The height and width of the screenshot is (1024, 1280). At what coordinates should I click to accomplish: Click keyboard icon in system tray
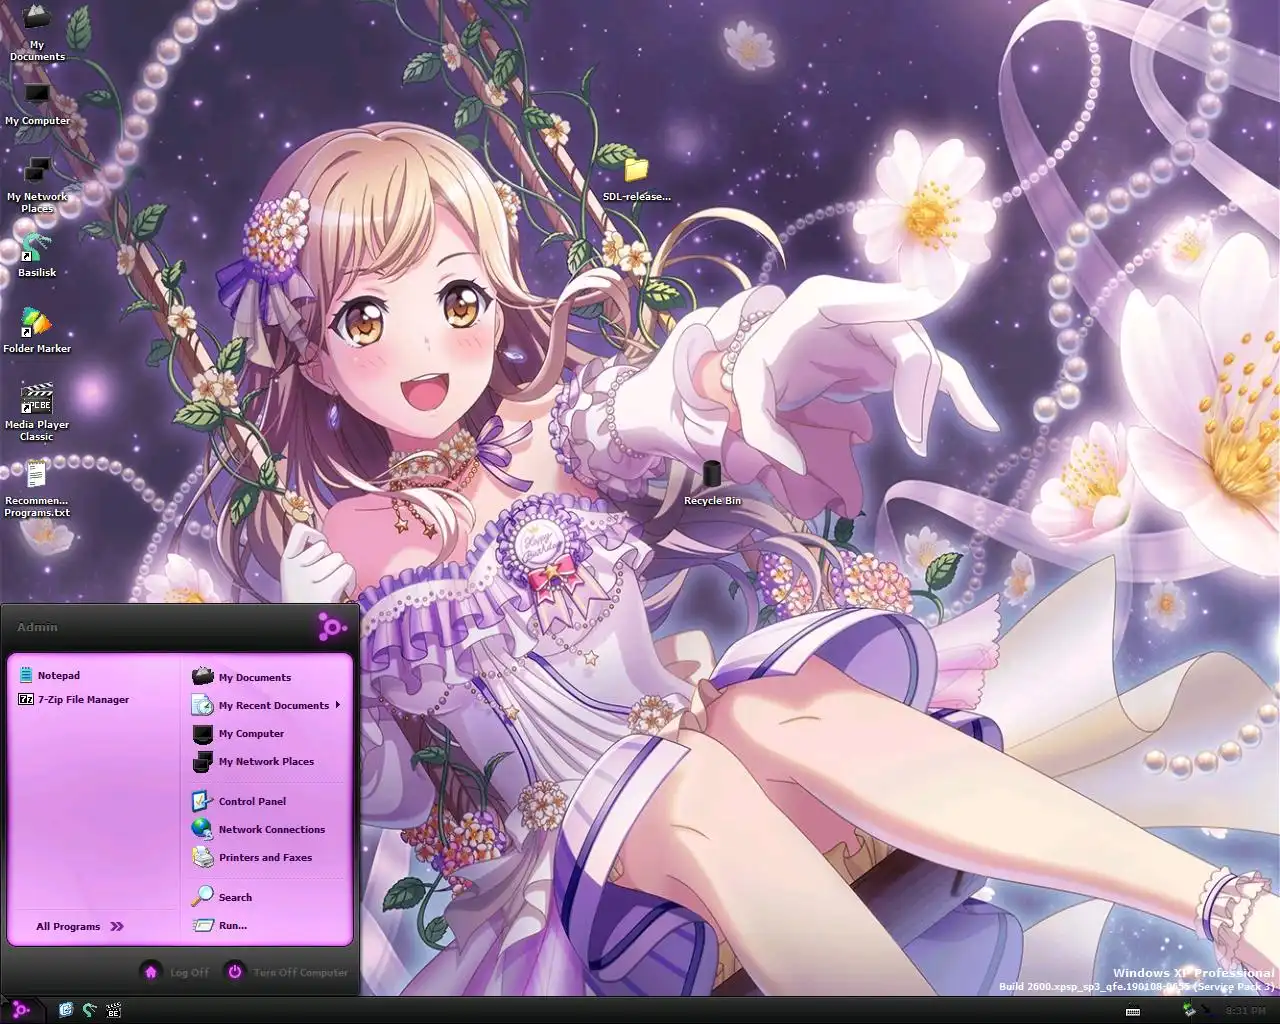[1133, 1011]
